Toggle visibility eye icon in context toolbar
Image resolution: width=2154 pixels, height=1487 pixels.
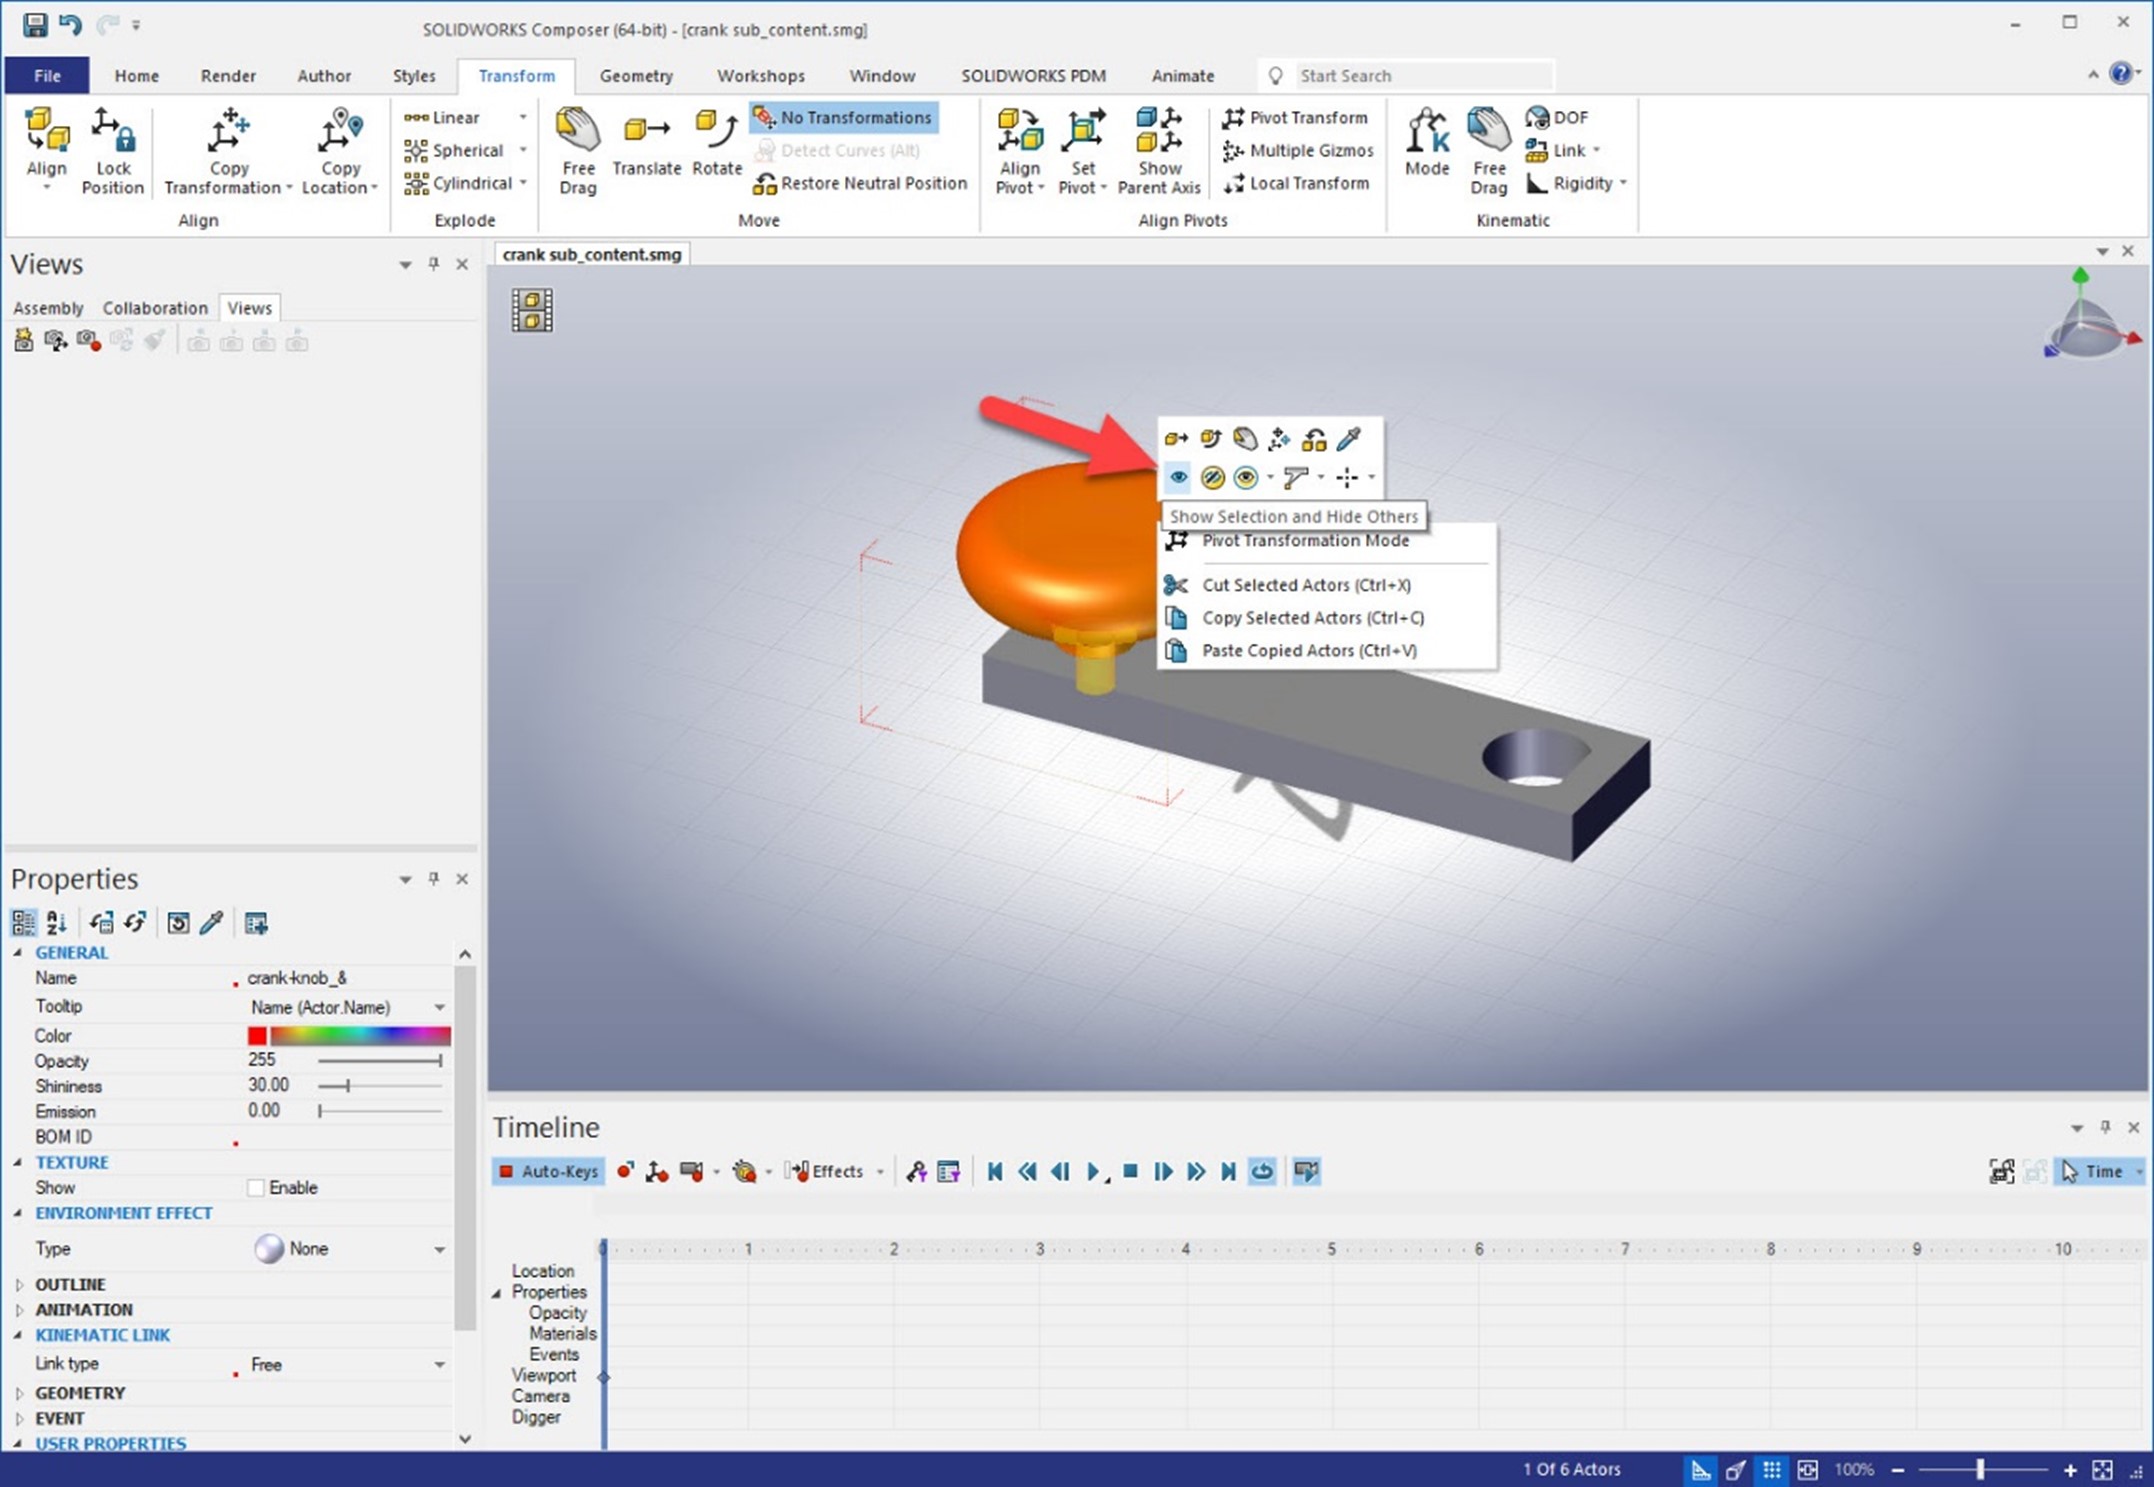[1177, 477]
